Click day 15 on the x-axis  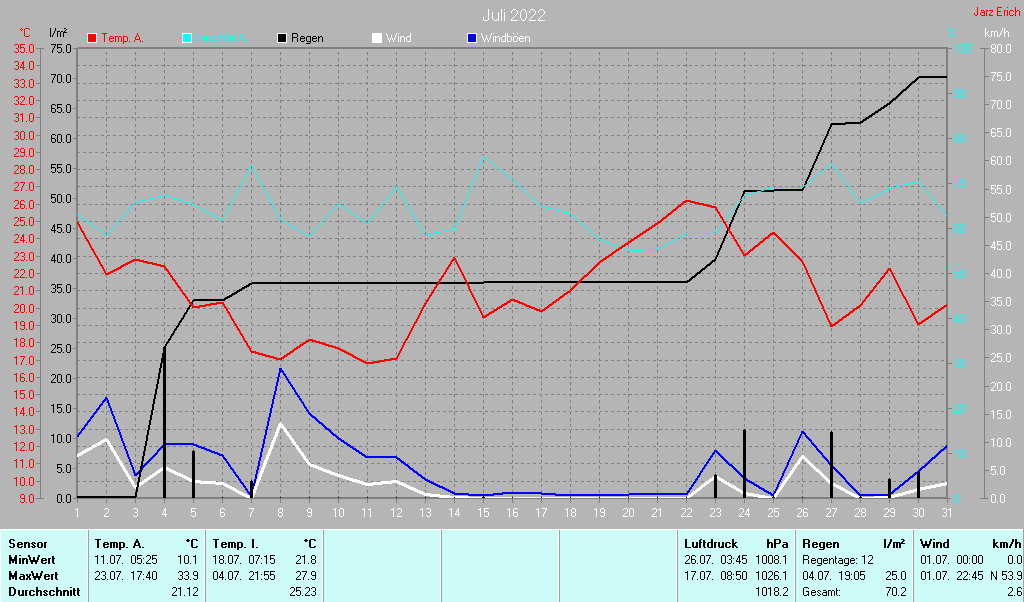point(483,512)
